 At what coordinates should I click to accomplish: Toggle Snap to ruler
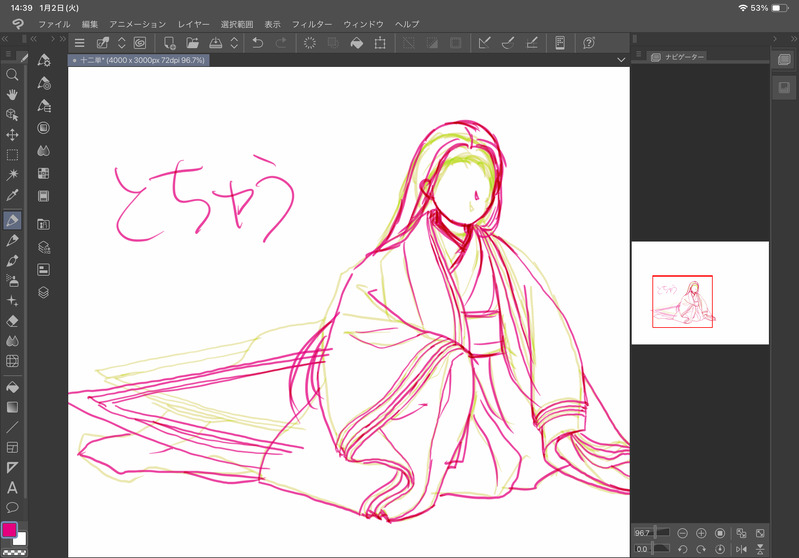[x=485, y=43]
